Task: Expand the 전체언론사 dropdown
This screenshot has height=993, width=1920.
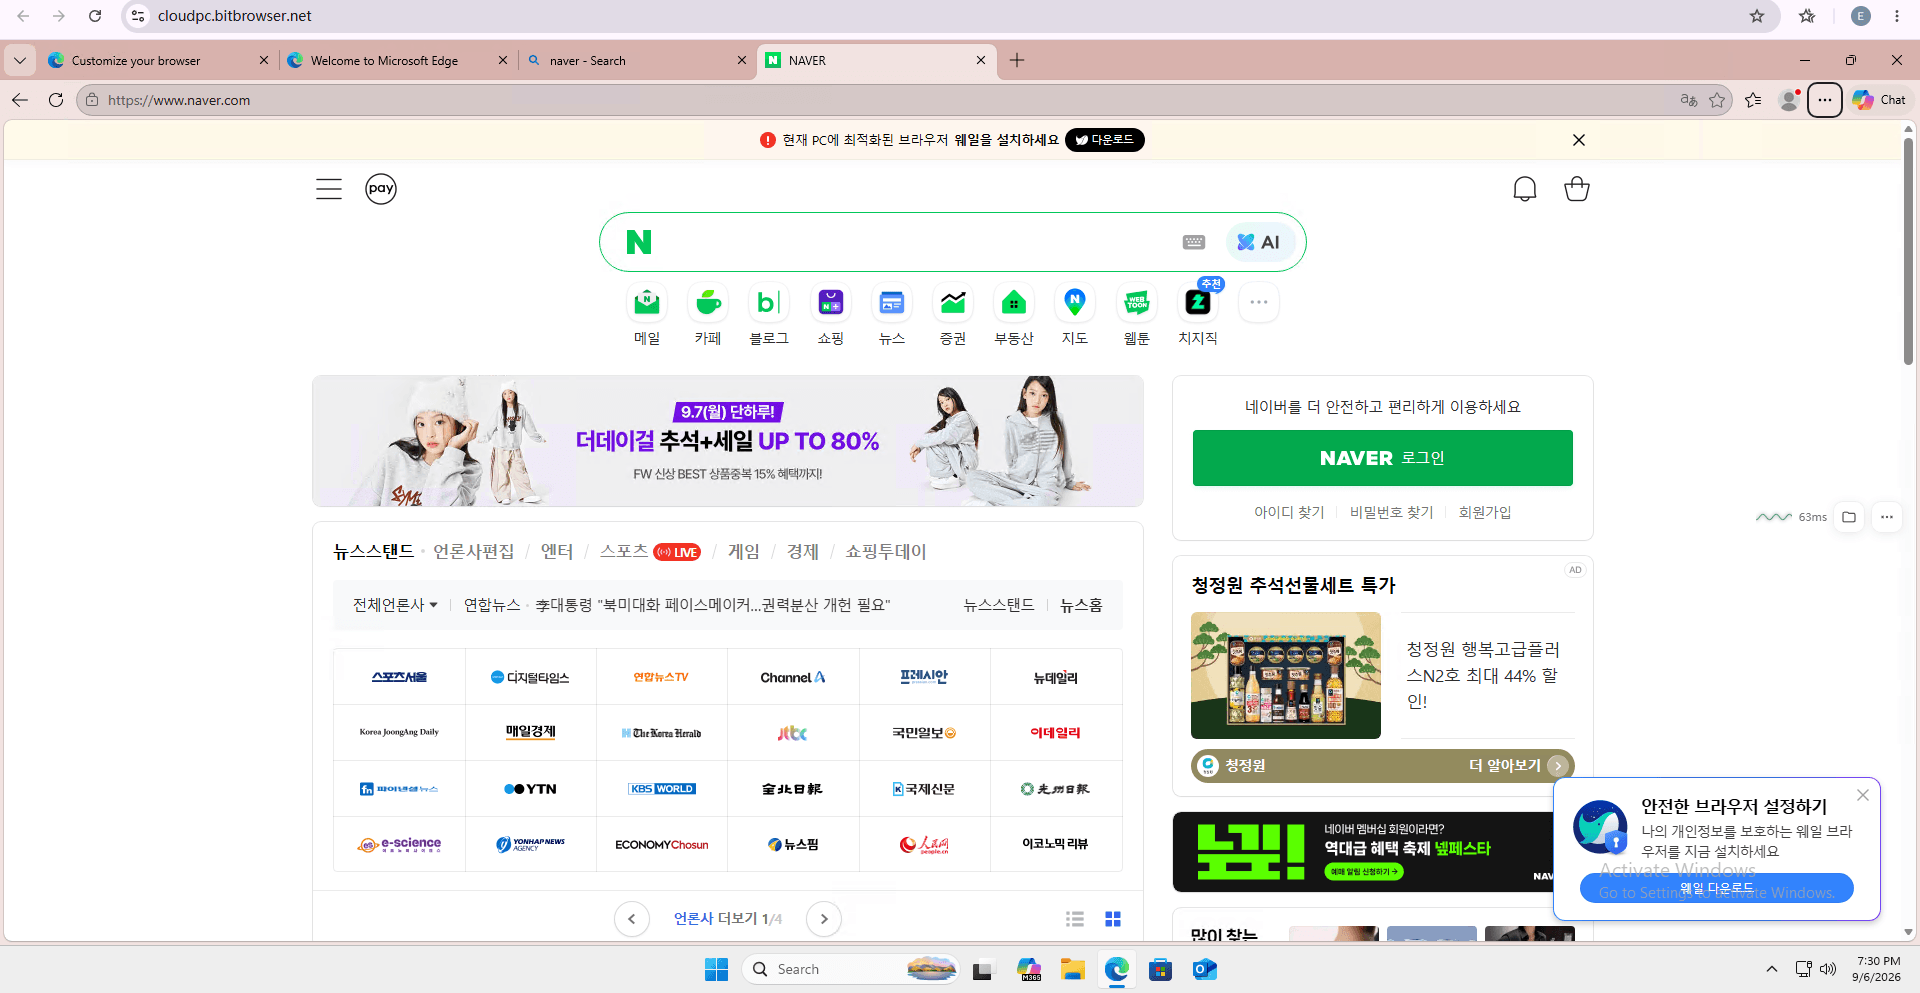Action: (x=395, y=605)
